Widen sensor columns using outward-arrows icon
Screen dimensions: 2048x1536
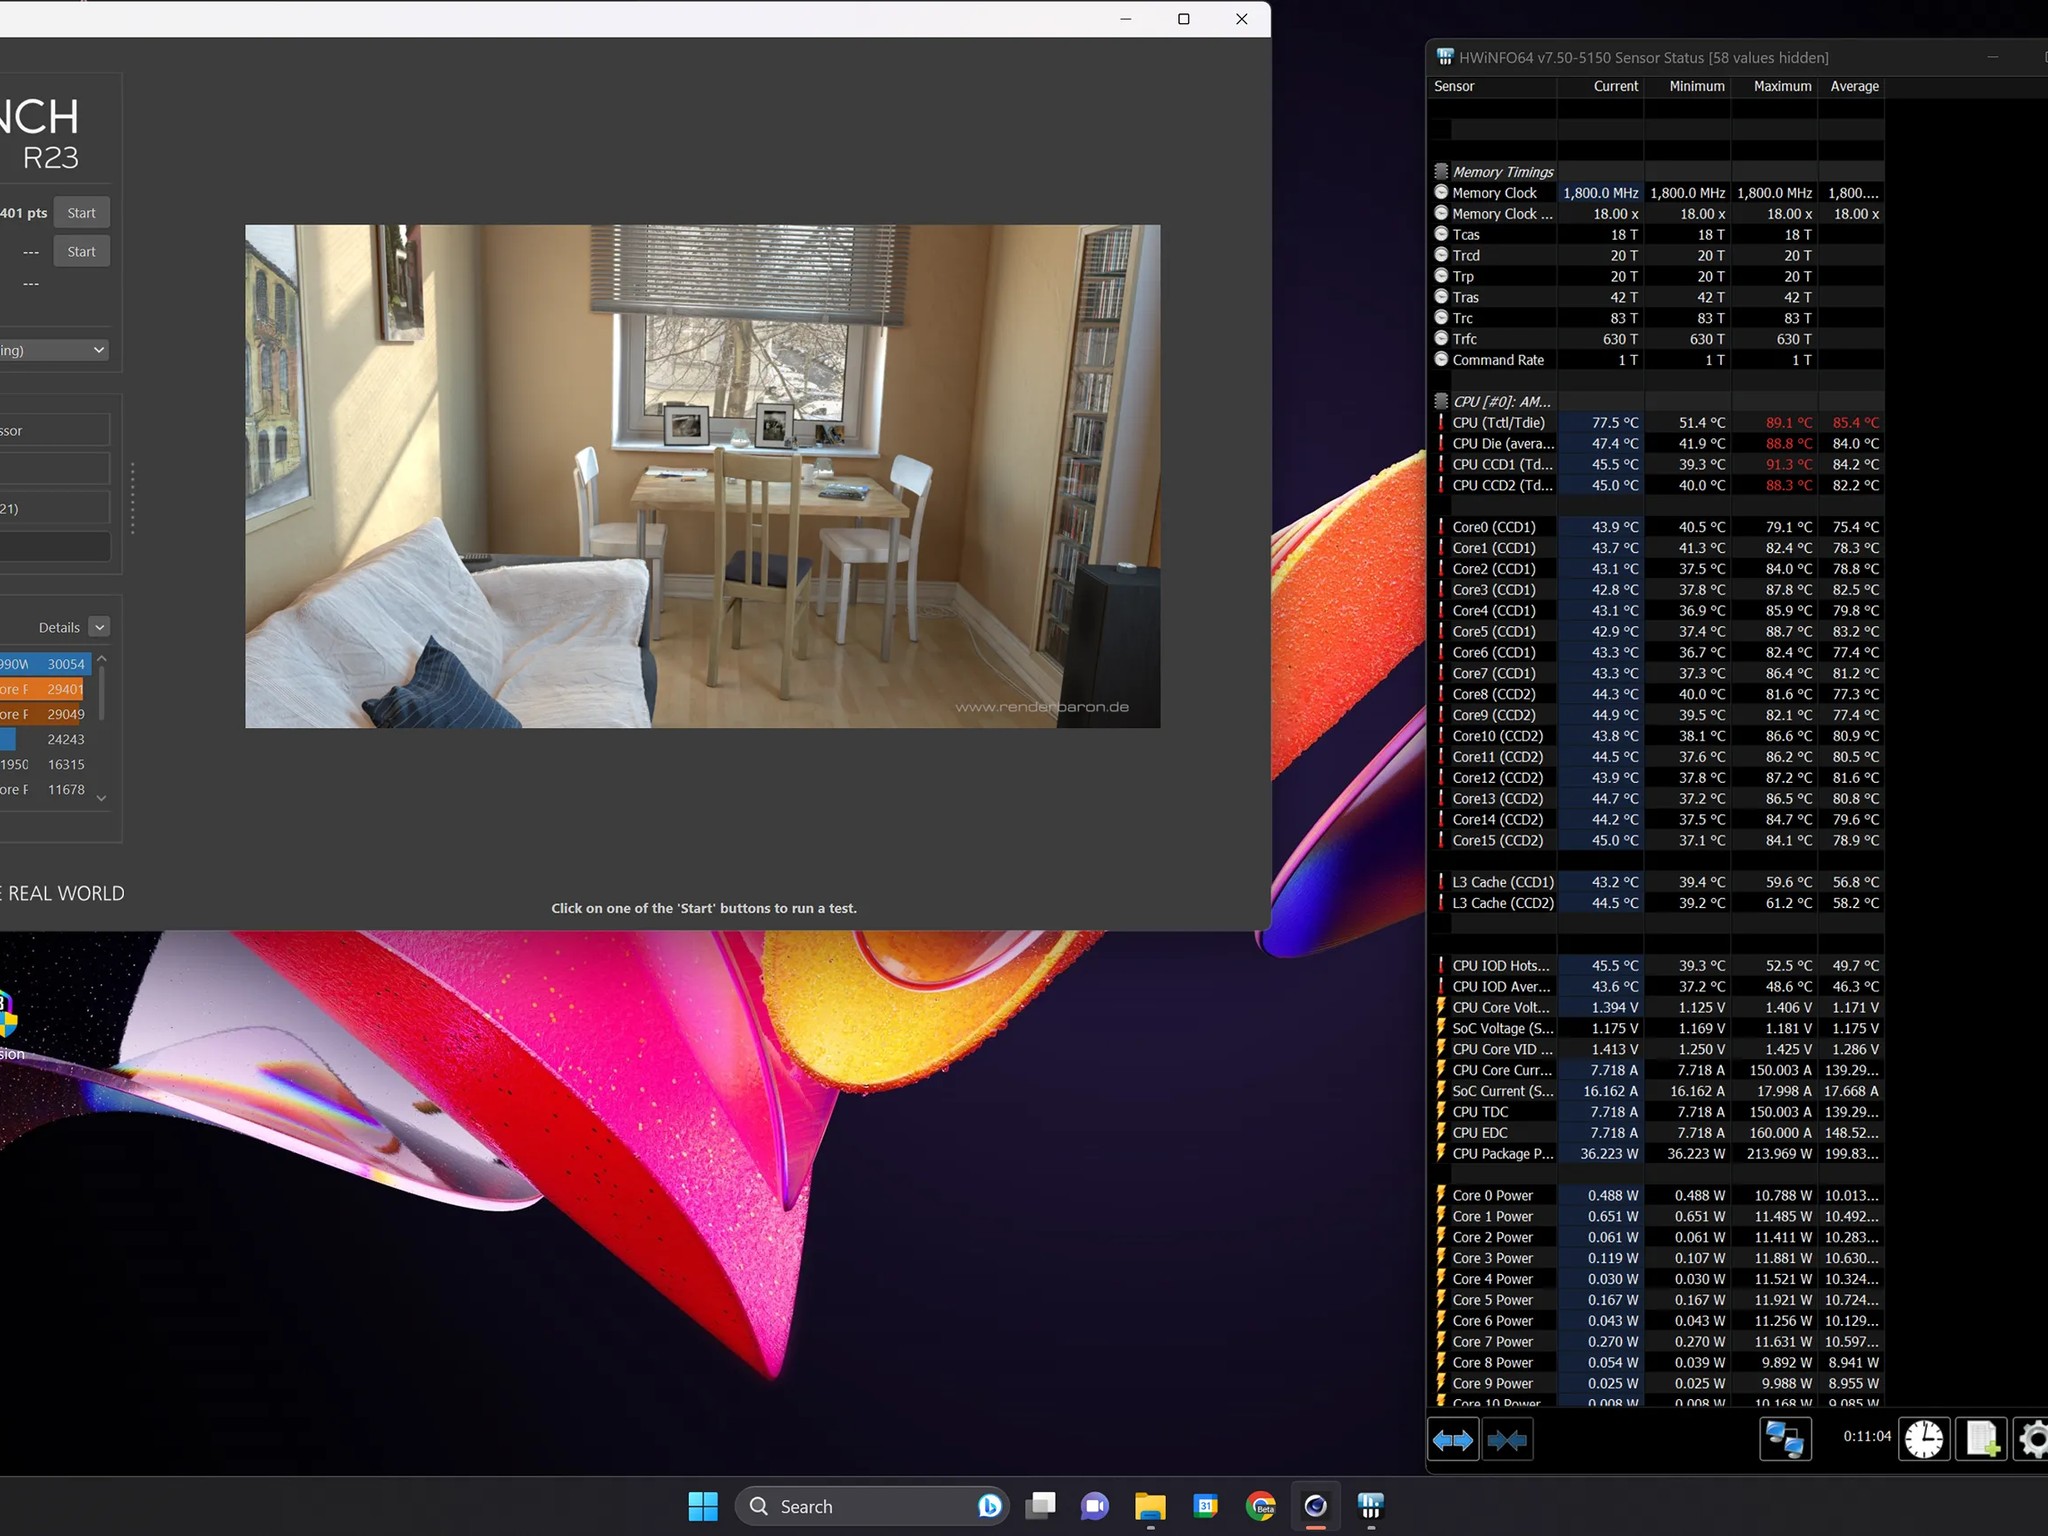tap(1453, 1438)
